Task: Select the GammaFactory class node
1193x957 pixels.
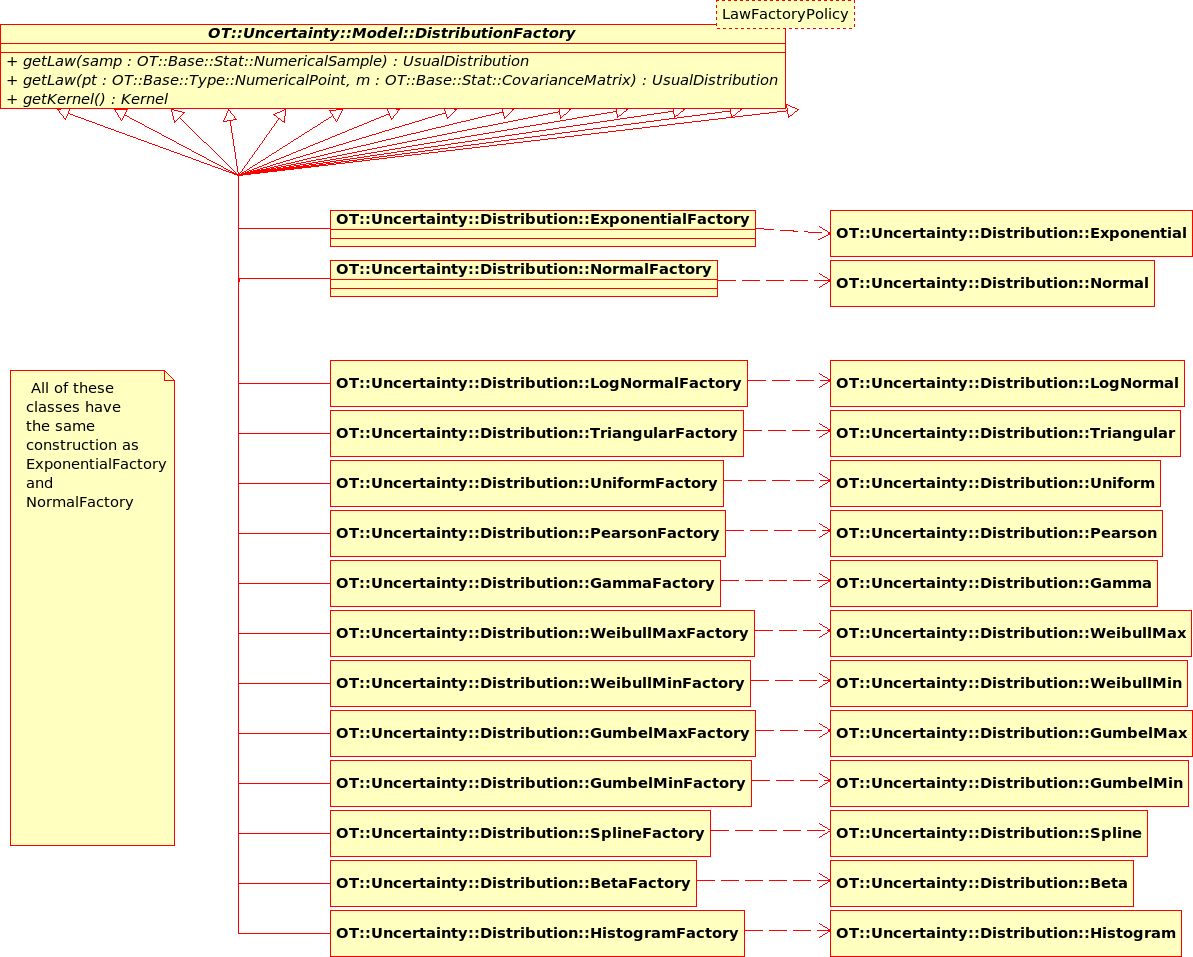Action: (x=524, y=583)
